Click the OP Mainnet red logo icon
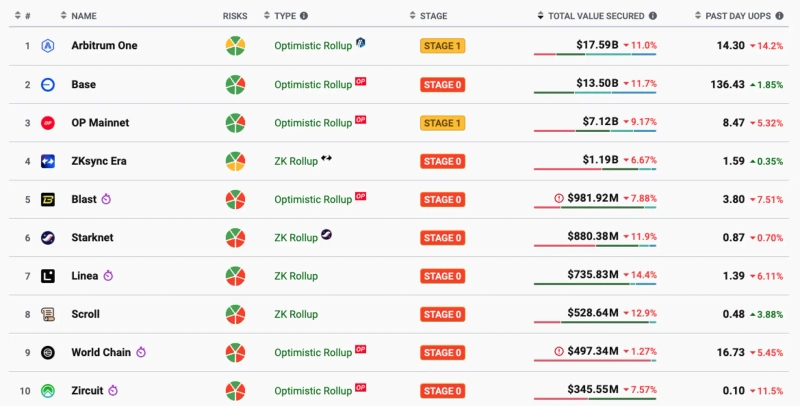The width and height of the screenshot is (800, 406). [x=47, y=123]
